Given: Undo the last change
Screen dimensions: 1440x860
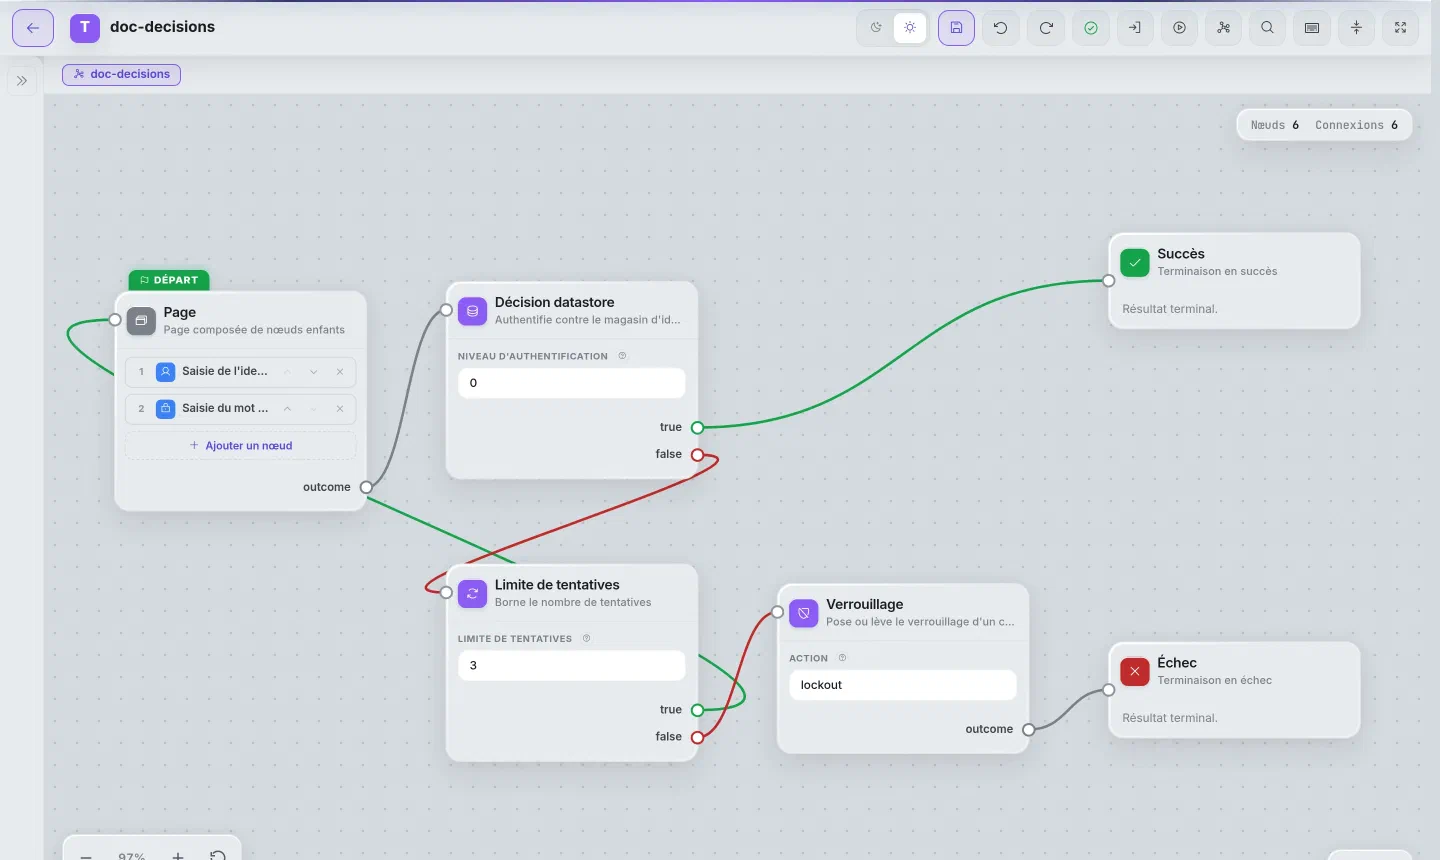Looking at the screenshot, I should pyautogui.click(x=1001, y=28).
